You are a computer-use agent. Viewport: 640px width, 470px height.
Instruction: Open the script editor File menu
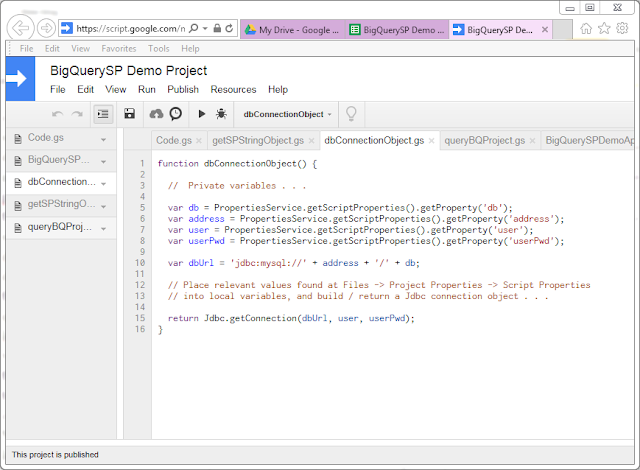point(58,89)
